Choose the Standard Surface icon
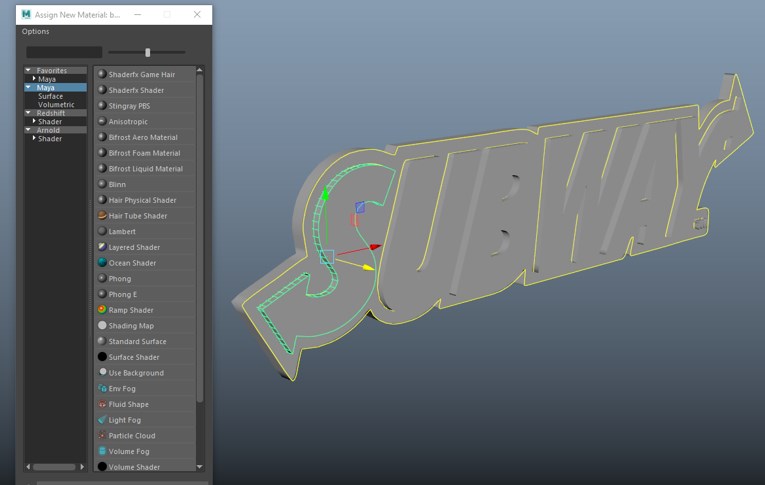Image resolution: width=765 pixels, height=485 pixels. pyautogui.click(x=102, y=341)
